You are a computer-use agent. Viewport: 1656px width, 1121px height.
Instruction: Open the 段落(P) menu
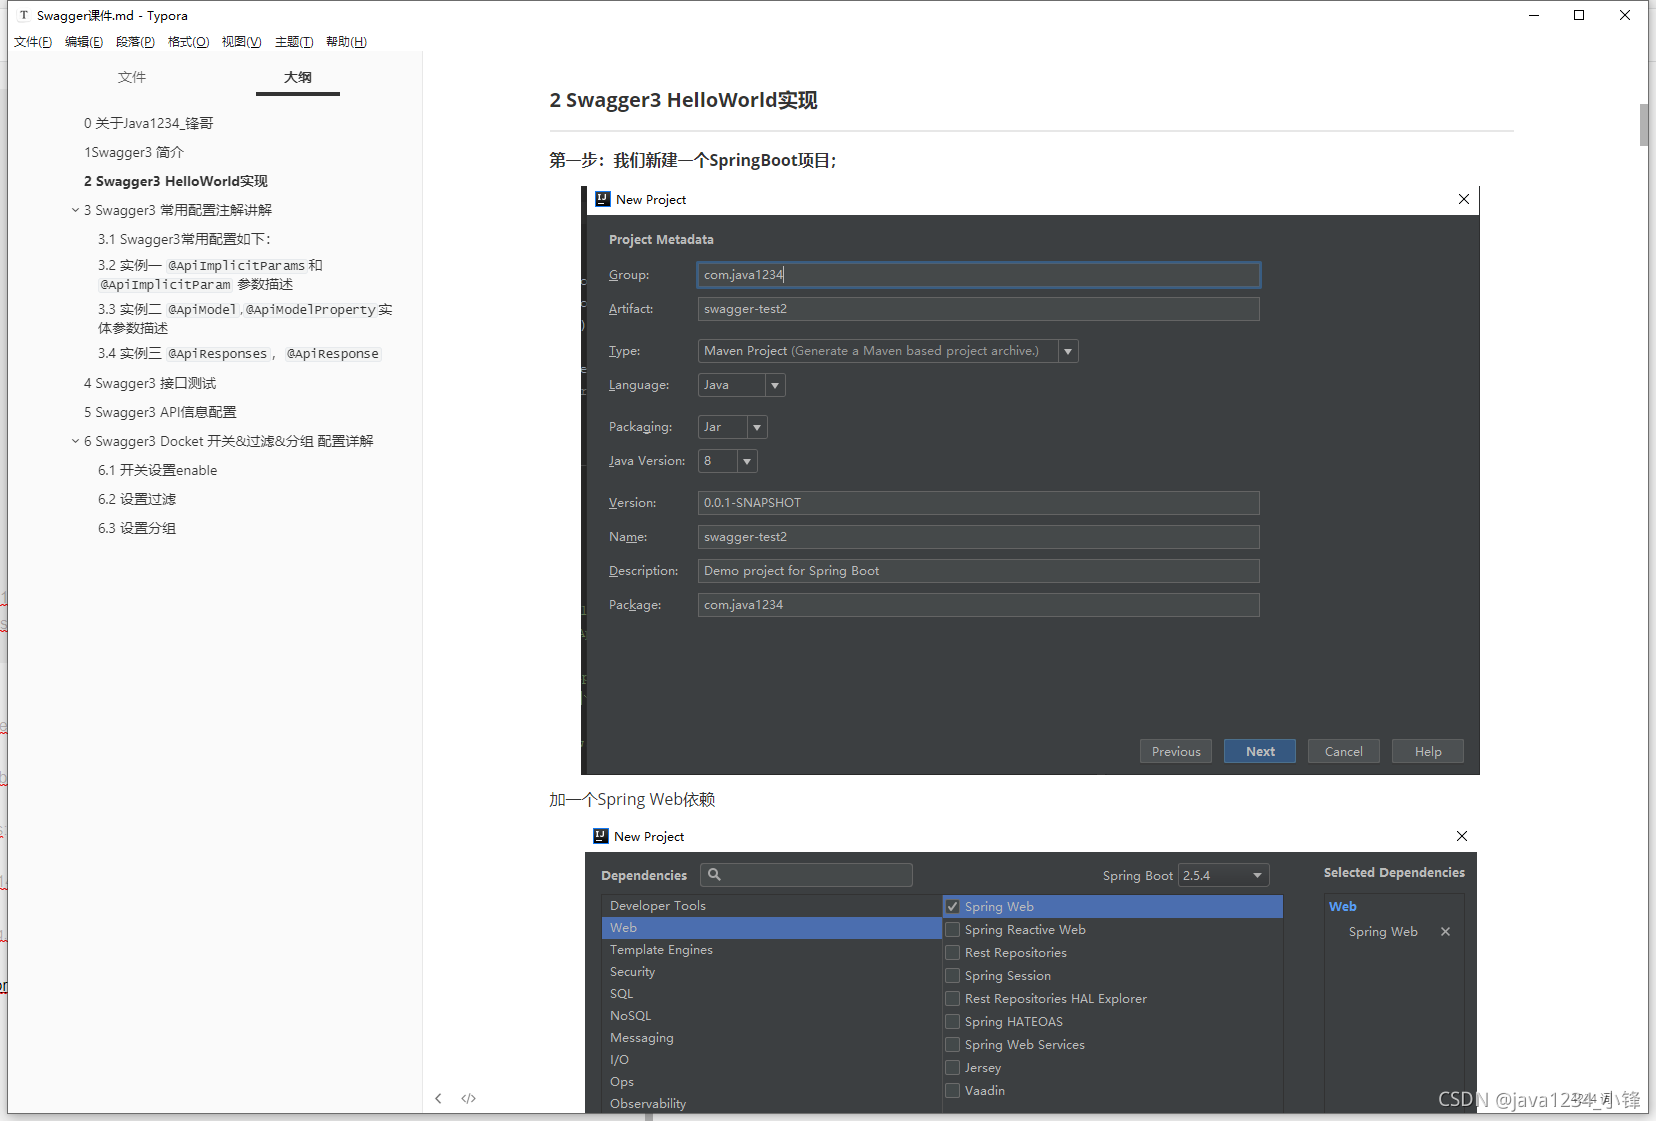click(135, 42)
